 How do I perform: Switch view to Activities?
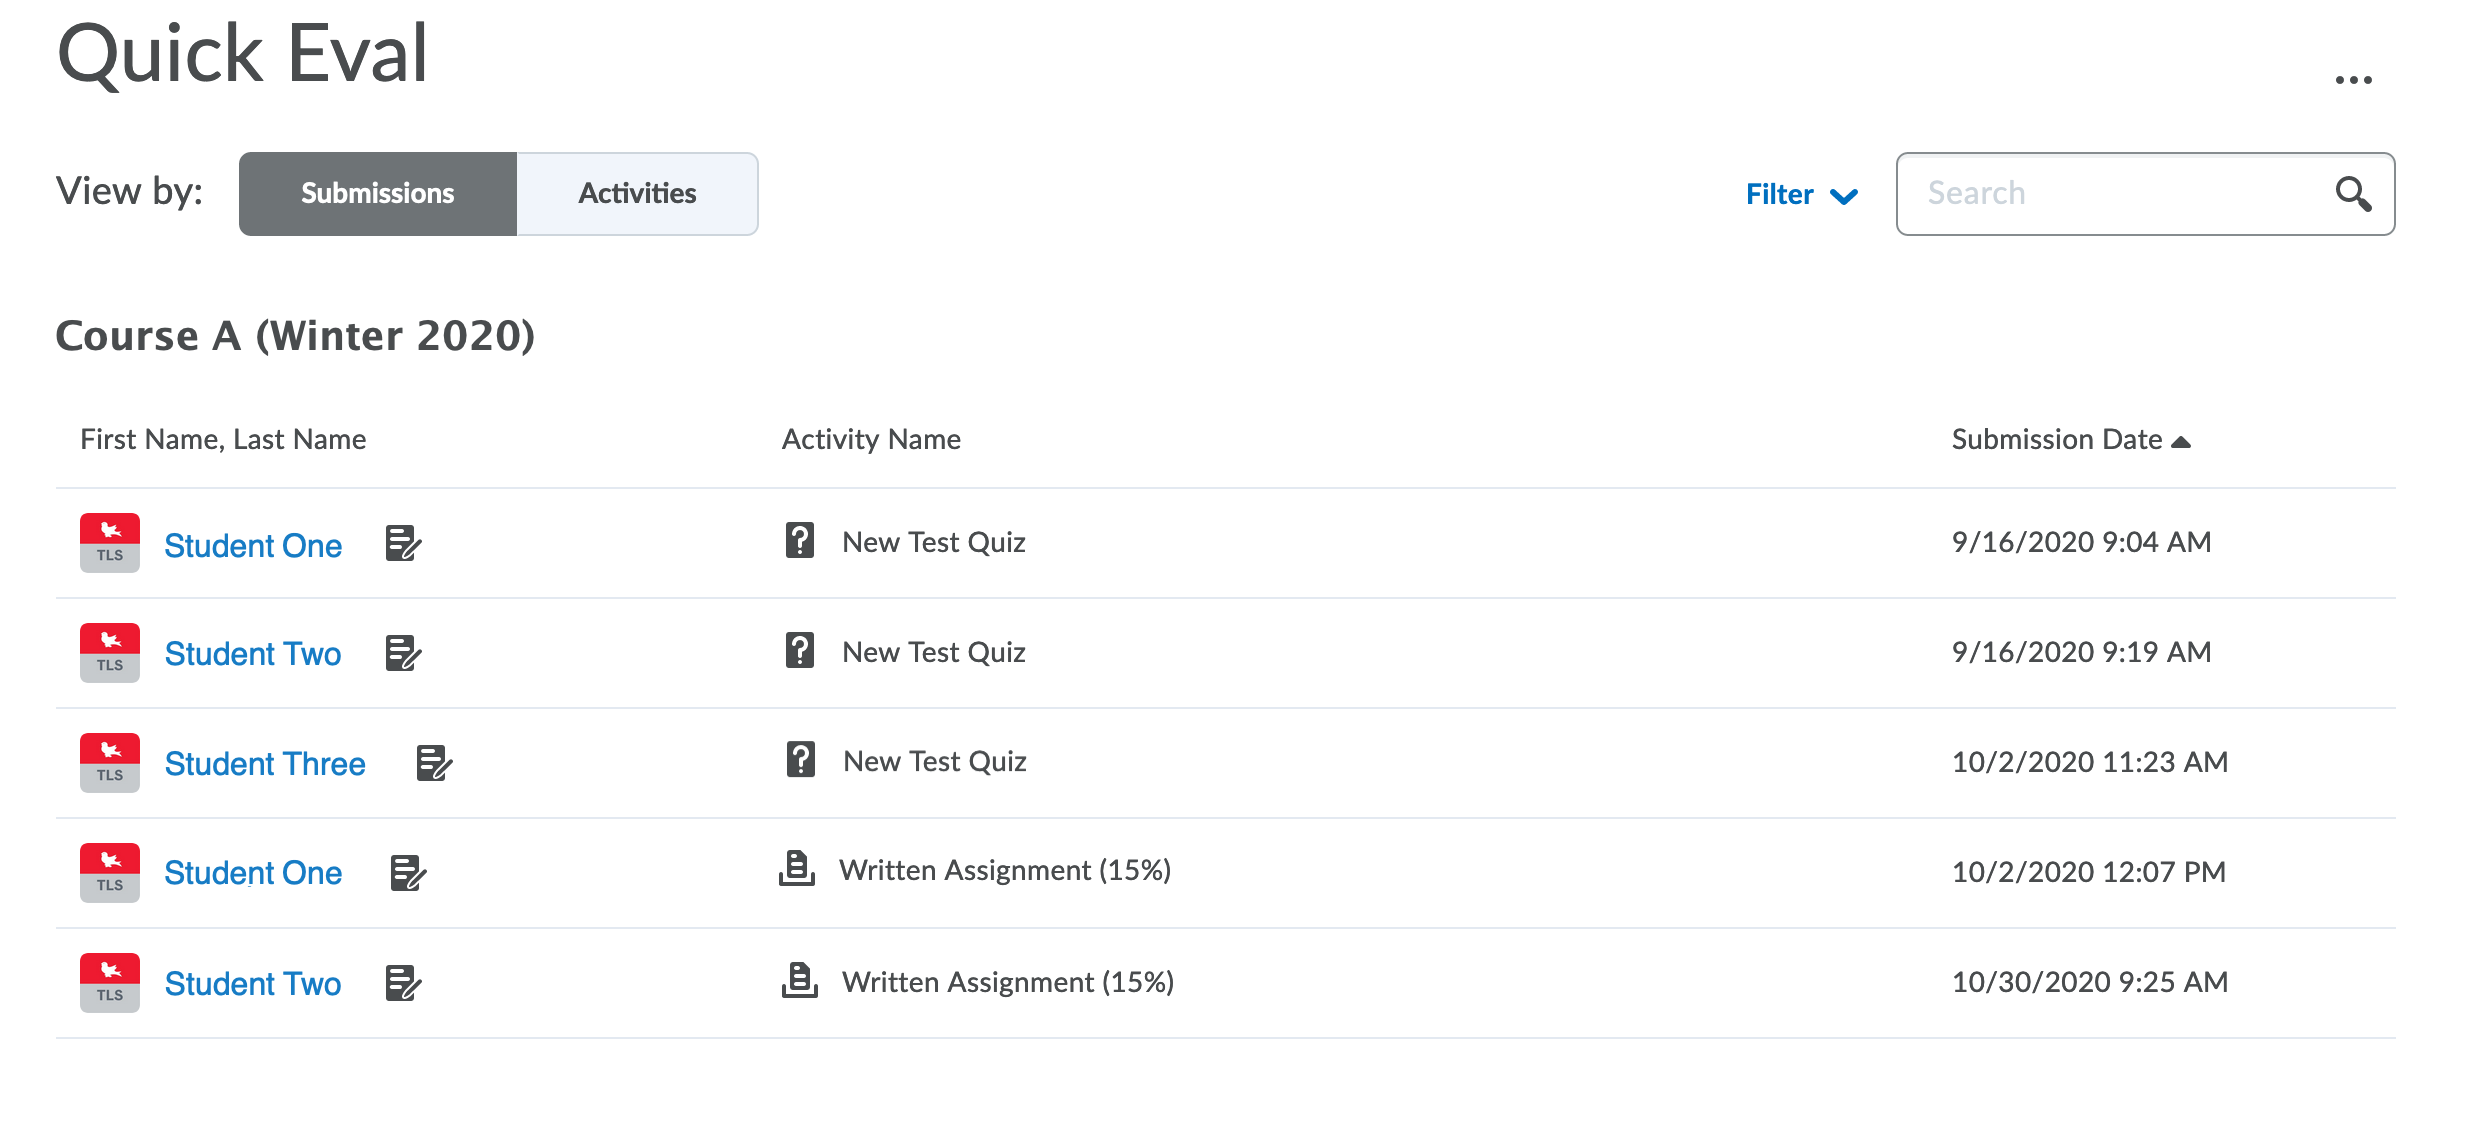[637, 194]
